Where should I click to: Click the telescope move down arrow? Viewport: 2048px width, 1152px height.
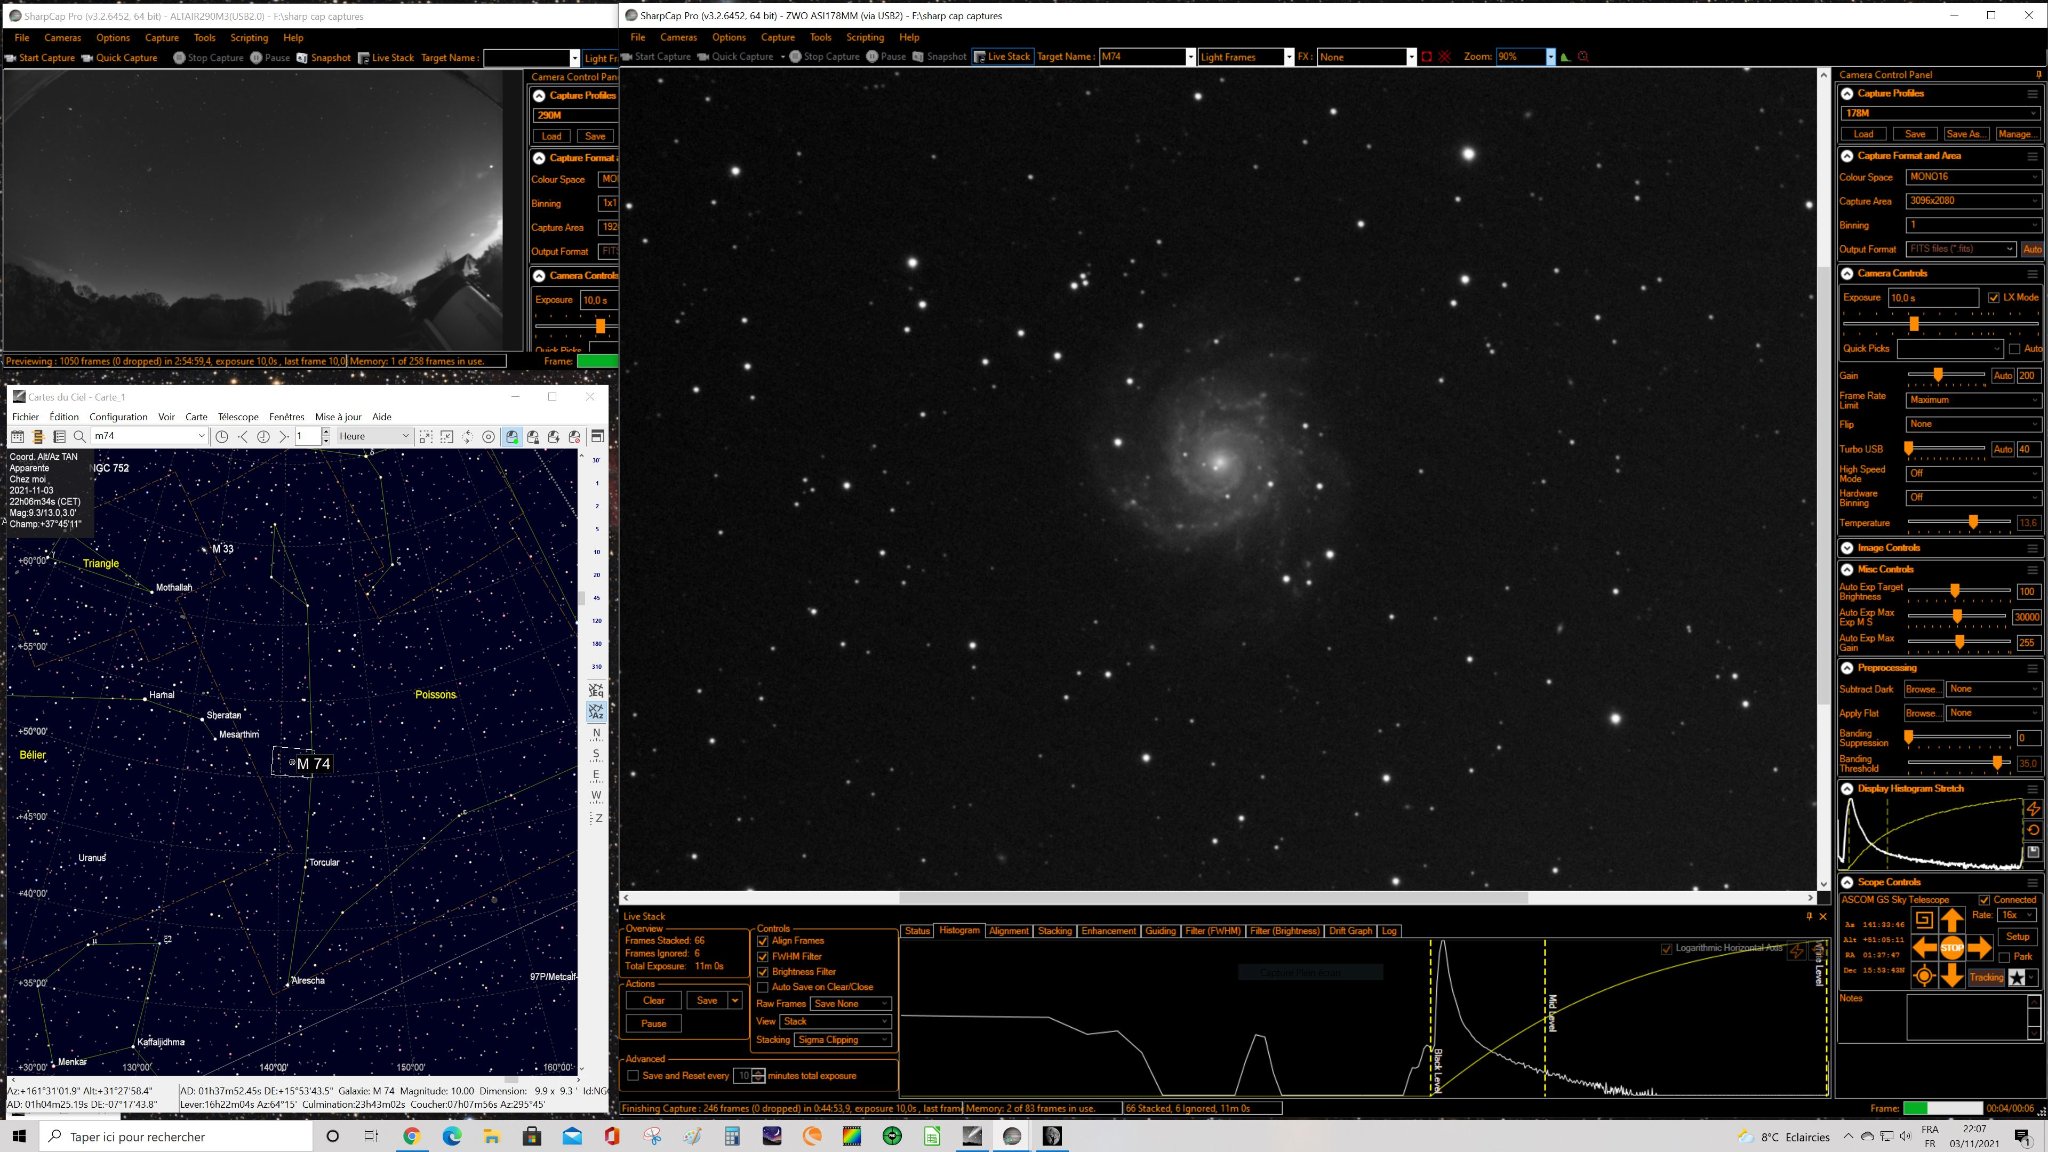coord(1951,976)
